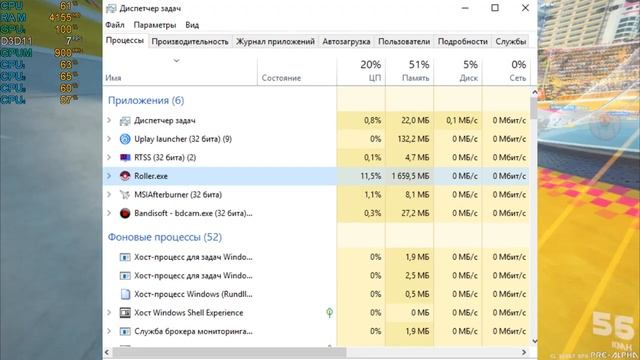640x360 pixels.
Task: Click the Хост Windows Shell Experience icon
Action: (125, 313)
